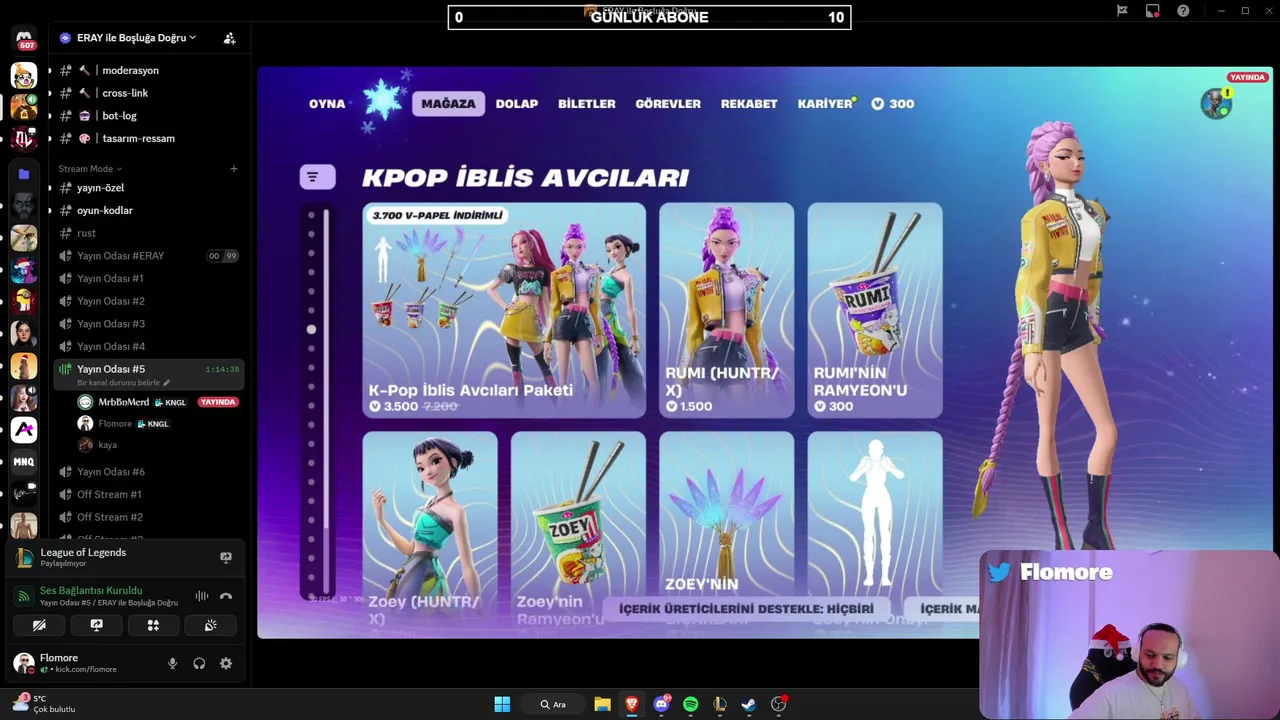Viewport: 1280px width, 720px height.
Task: Open Steam from the taskbar
Action: (x=748, y=704)
